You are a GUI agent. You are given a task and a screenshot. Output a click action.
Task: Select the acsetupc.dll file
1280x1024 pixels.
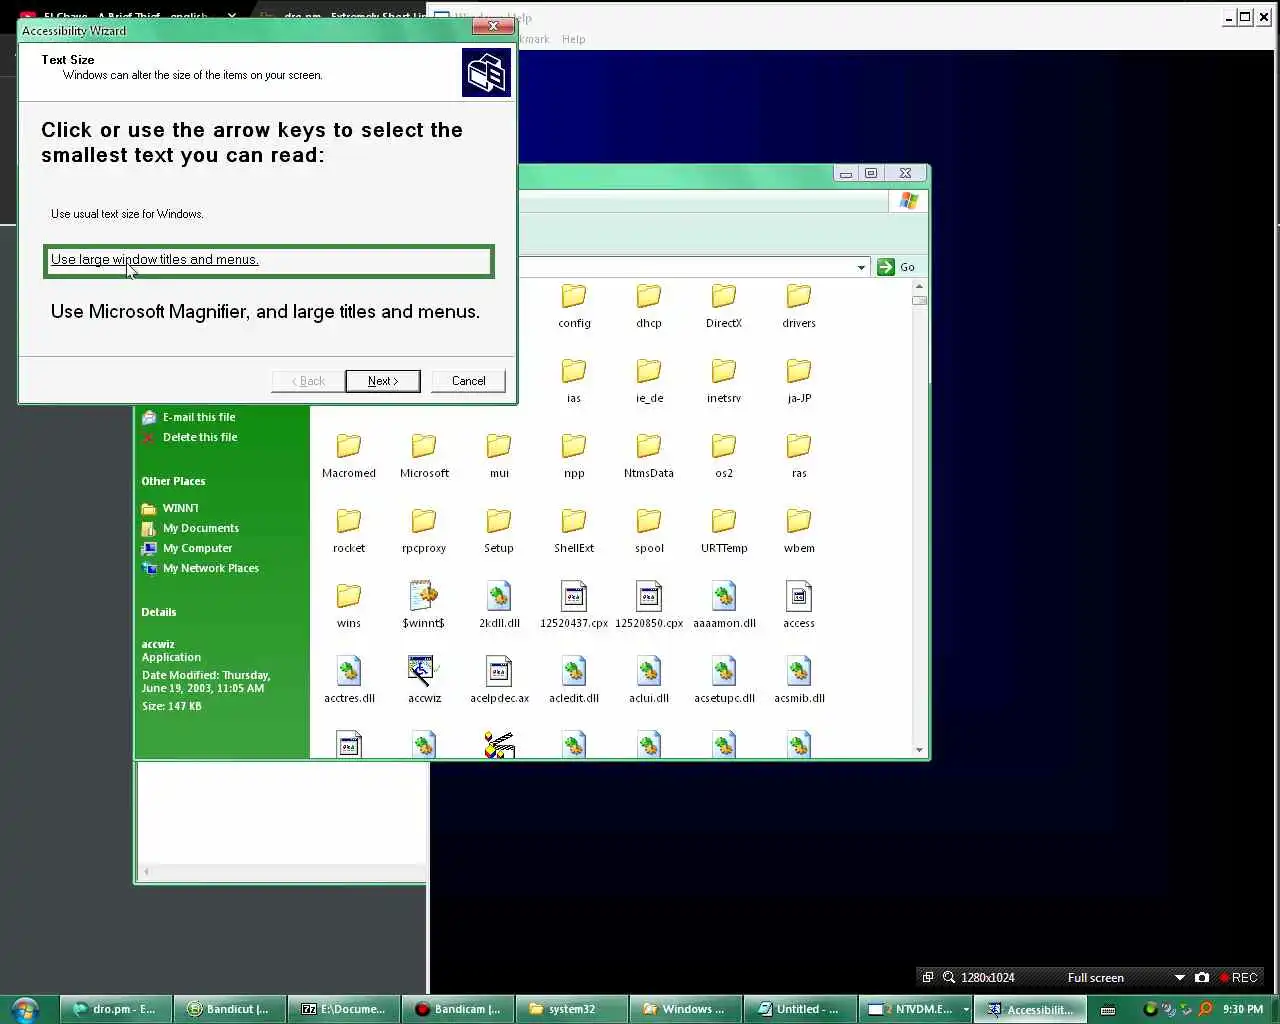[724, 681]
